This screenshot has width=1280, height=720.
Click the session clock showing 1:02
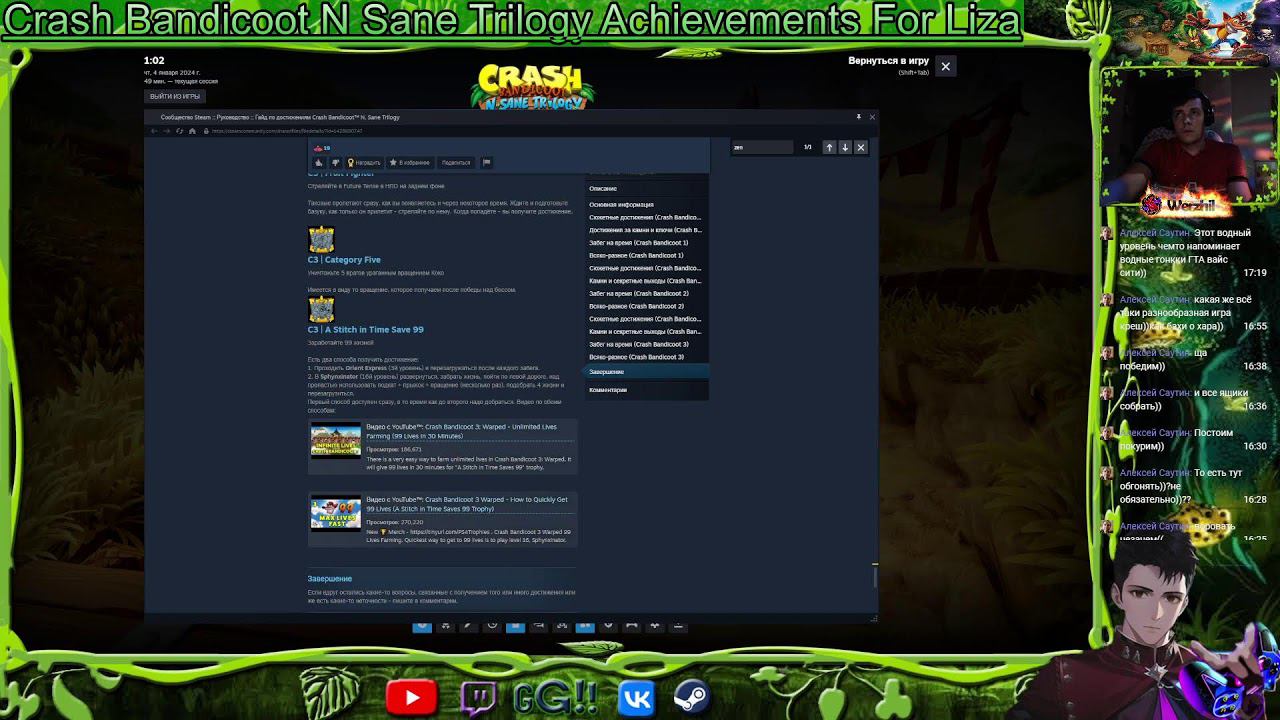[154, 61]
